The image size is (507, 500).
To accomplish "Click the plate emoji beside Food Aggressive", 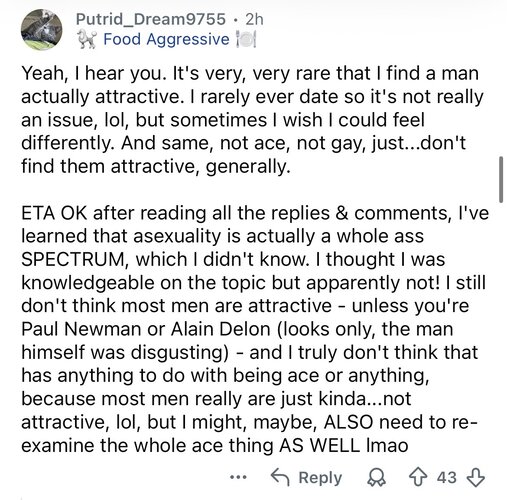I will coord(246,39).
